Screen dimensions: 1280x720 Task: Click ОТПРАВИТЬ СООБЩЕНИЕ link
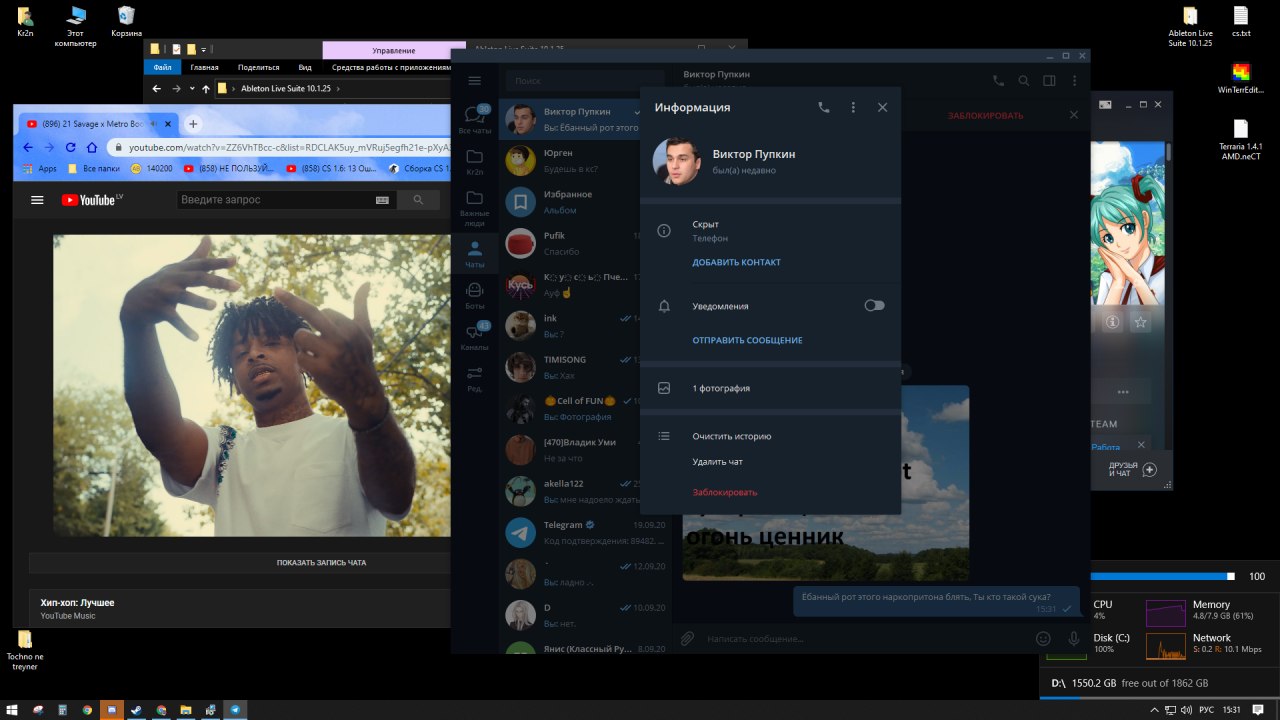point(747,340)
